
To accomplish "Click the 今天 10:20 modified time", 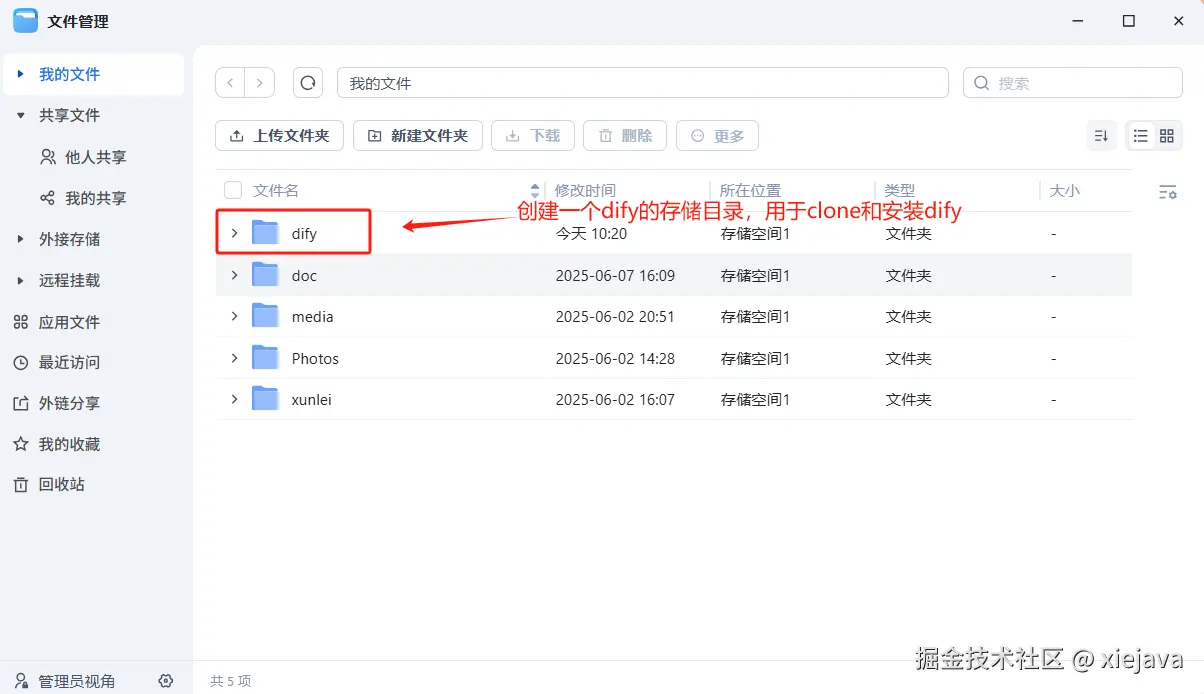I will coord(591,233).
